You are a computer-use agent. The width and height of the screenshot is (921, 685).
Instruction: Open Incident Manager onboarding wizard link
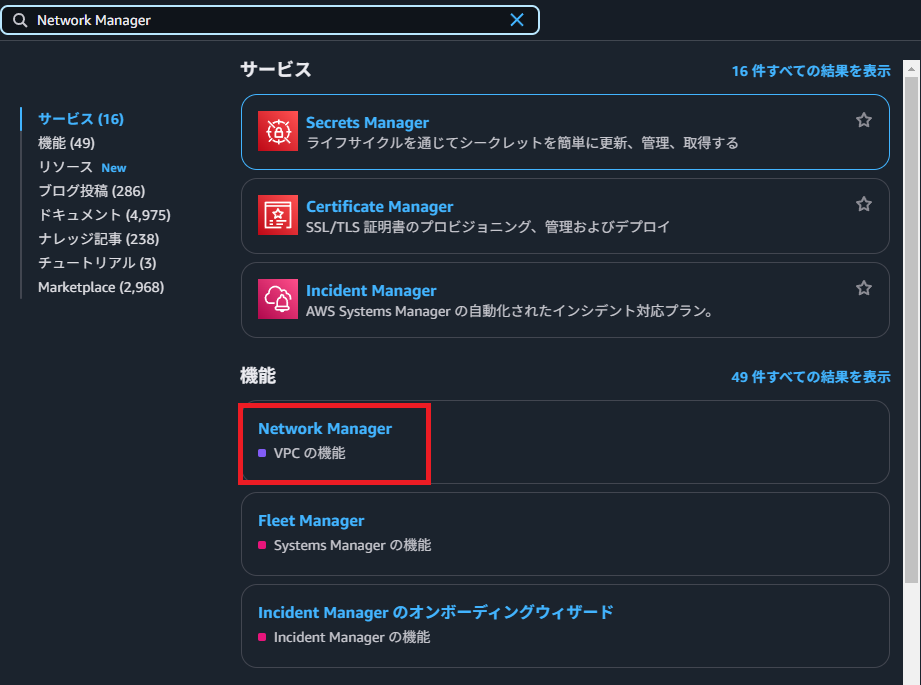(436, 612)
